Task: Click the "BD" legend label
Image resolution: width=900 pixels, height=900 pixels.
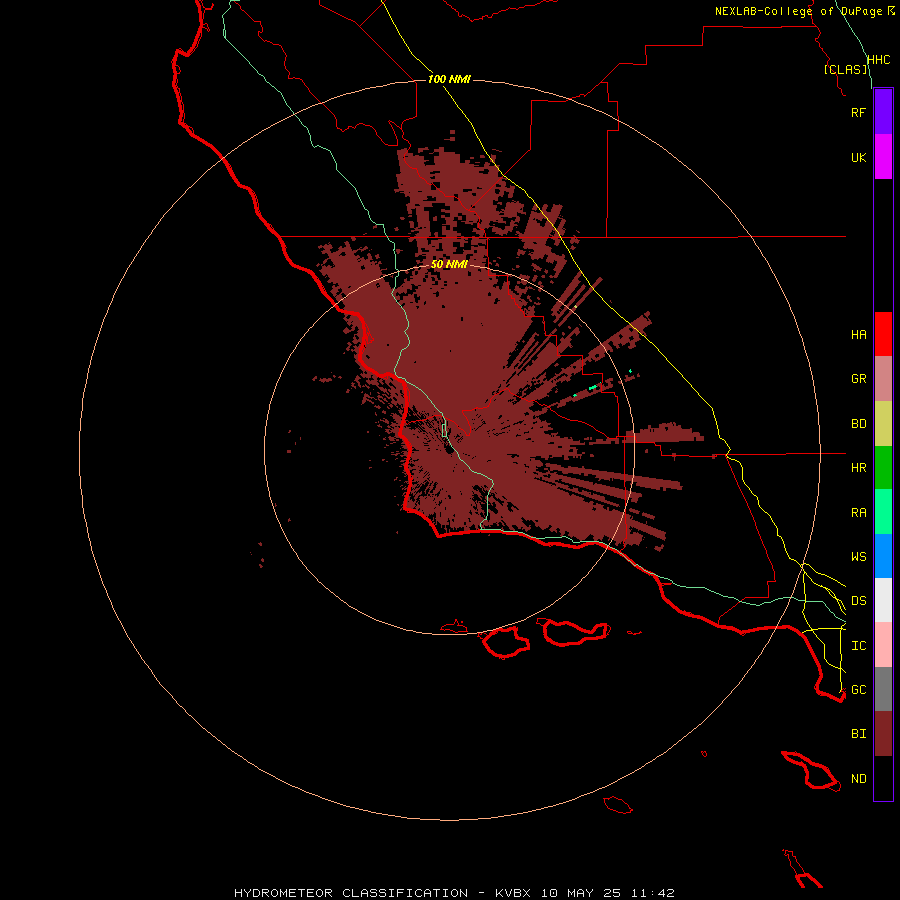Action: tap(858, 424)
